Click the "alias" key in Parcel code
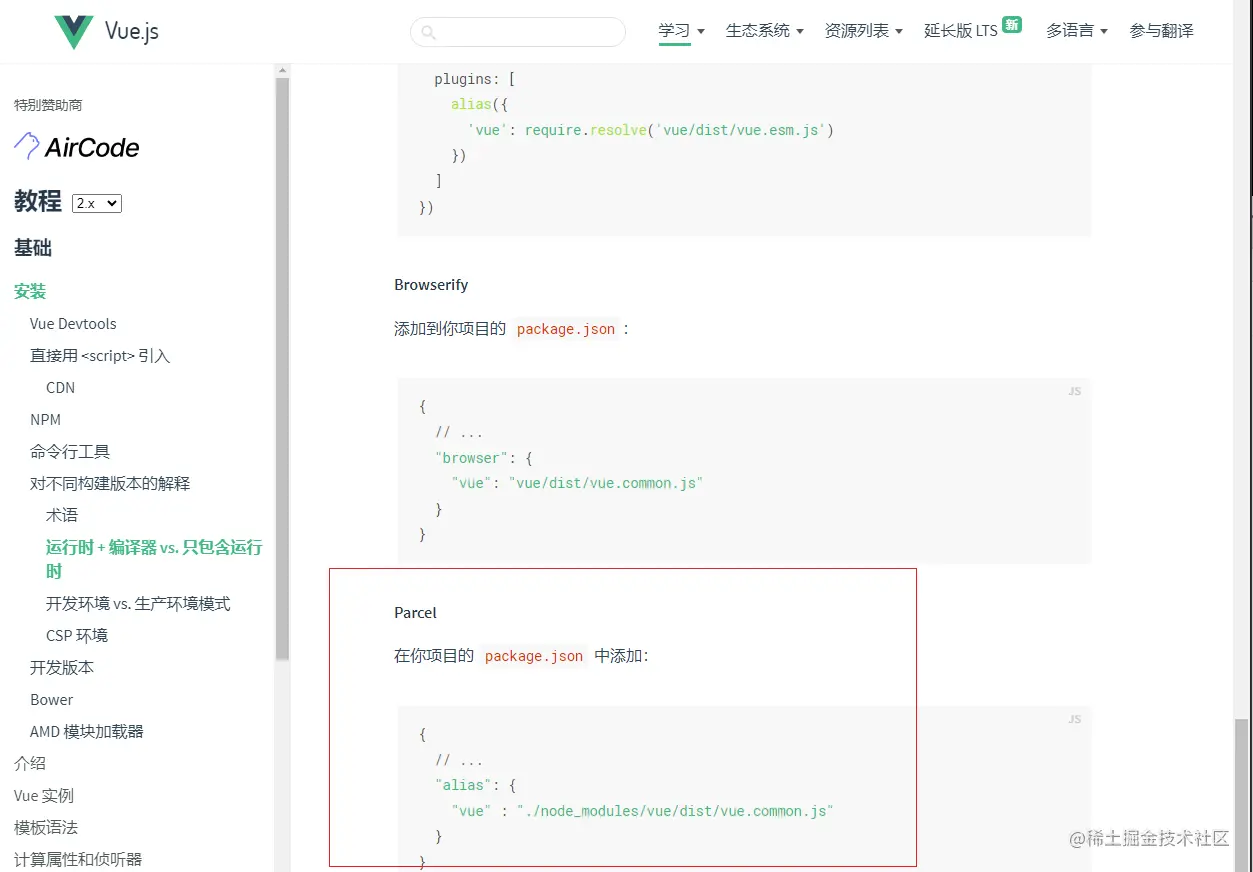This screenshot has height=872, width=1253. pos(463,785)
